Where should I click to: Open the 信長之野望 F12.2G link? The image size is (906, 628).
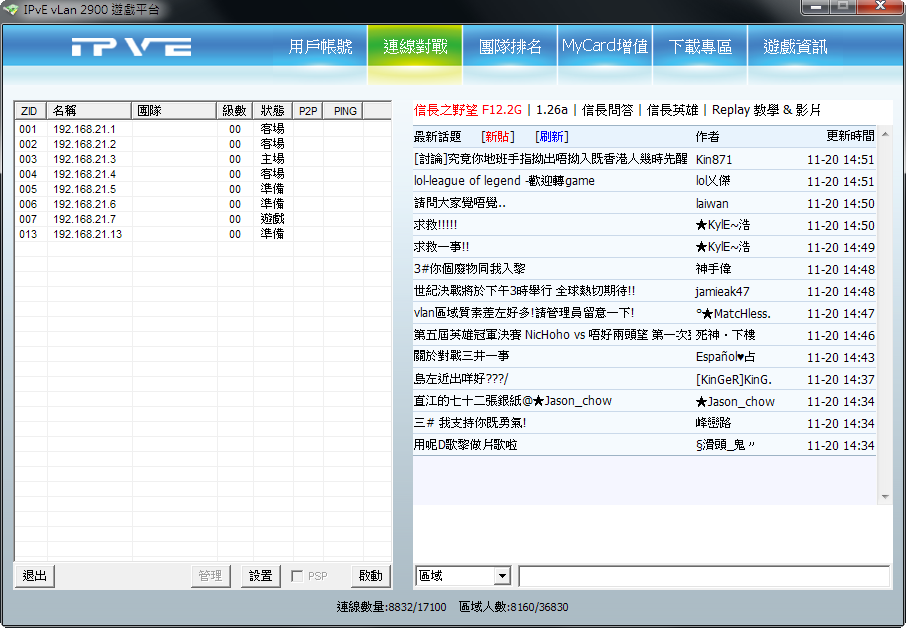point(467,109)
